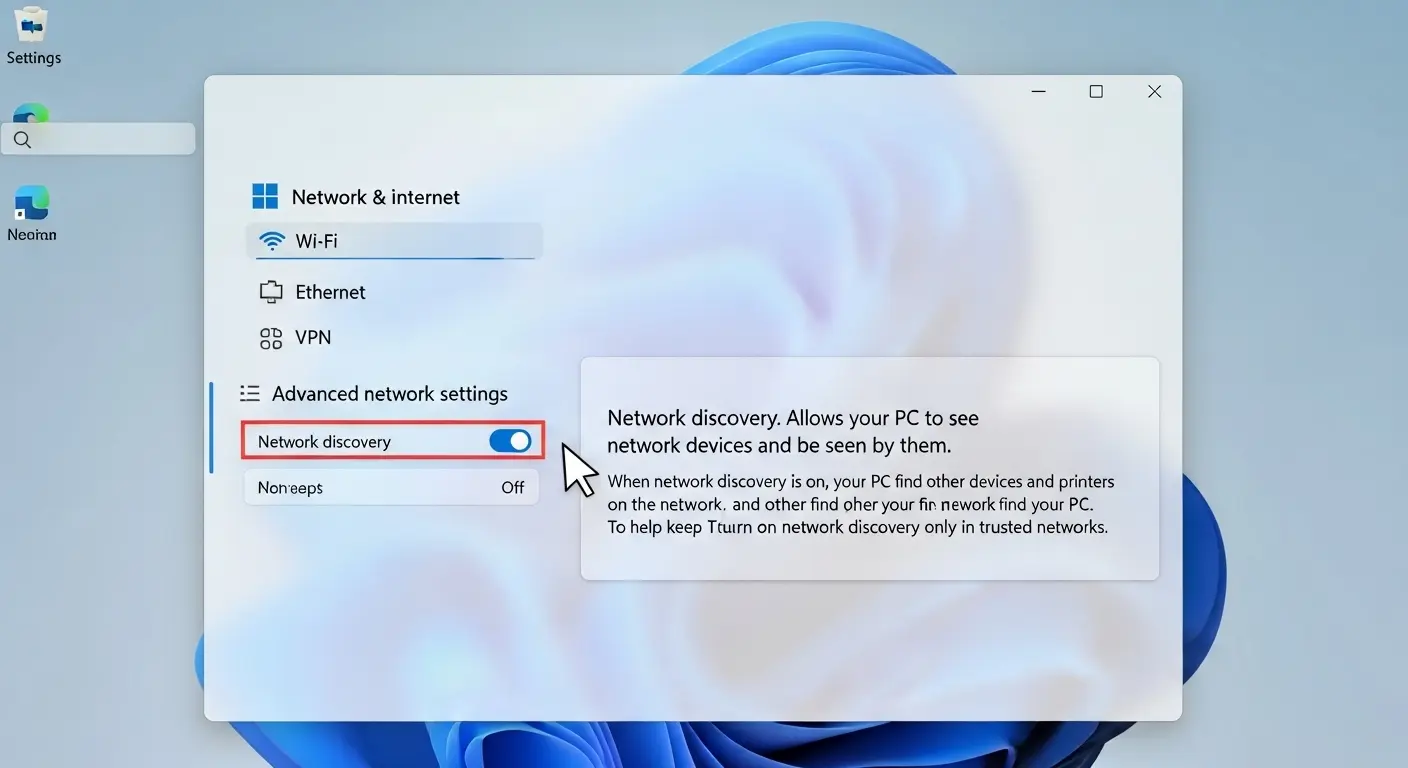Click the Noneeps row set to Off
The width and height of the screenshot is (1408, 768).
[392, 488]
